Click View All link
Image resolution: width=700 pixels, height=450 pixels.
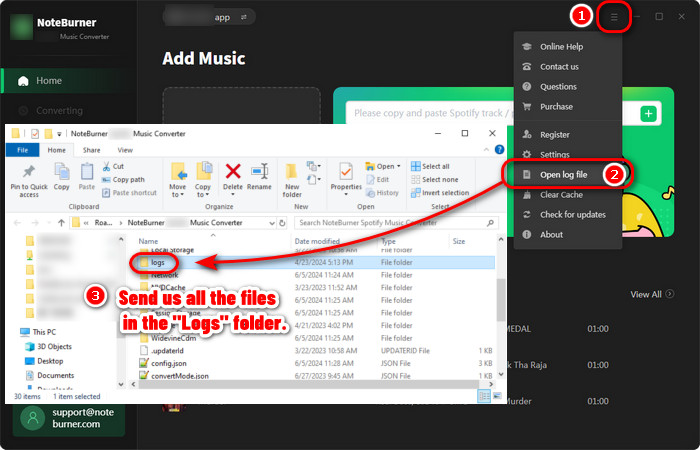pos(652,294)
